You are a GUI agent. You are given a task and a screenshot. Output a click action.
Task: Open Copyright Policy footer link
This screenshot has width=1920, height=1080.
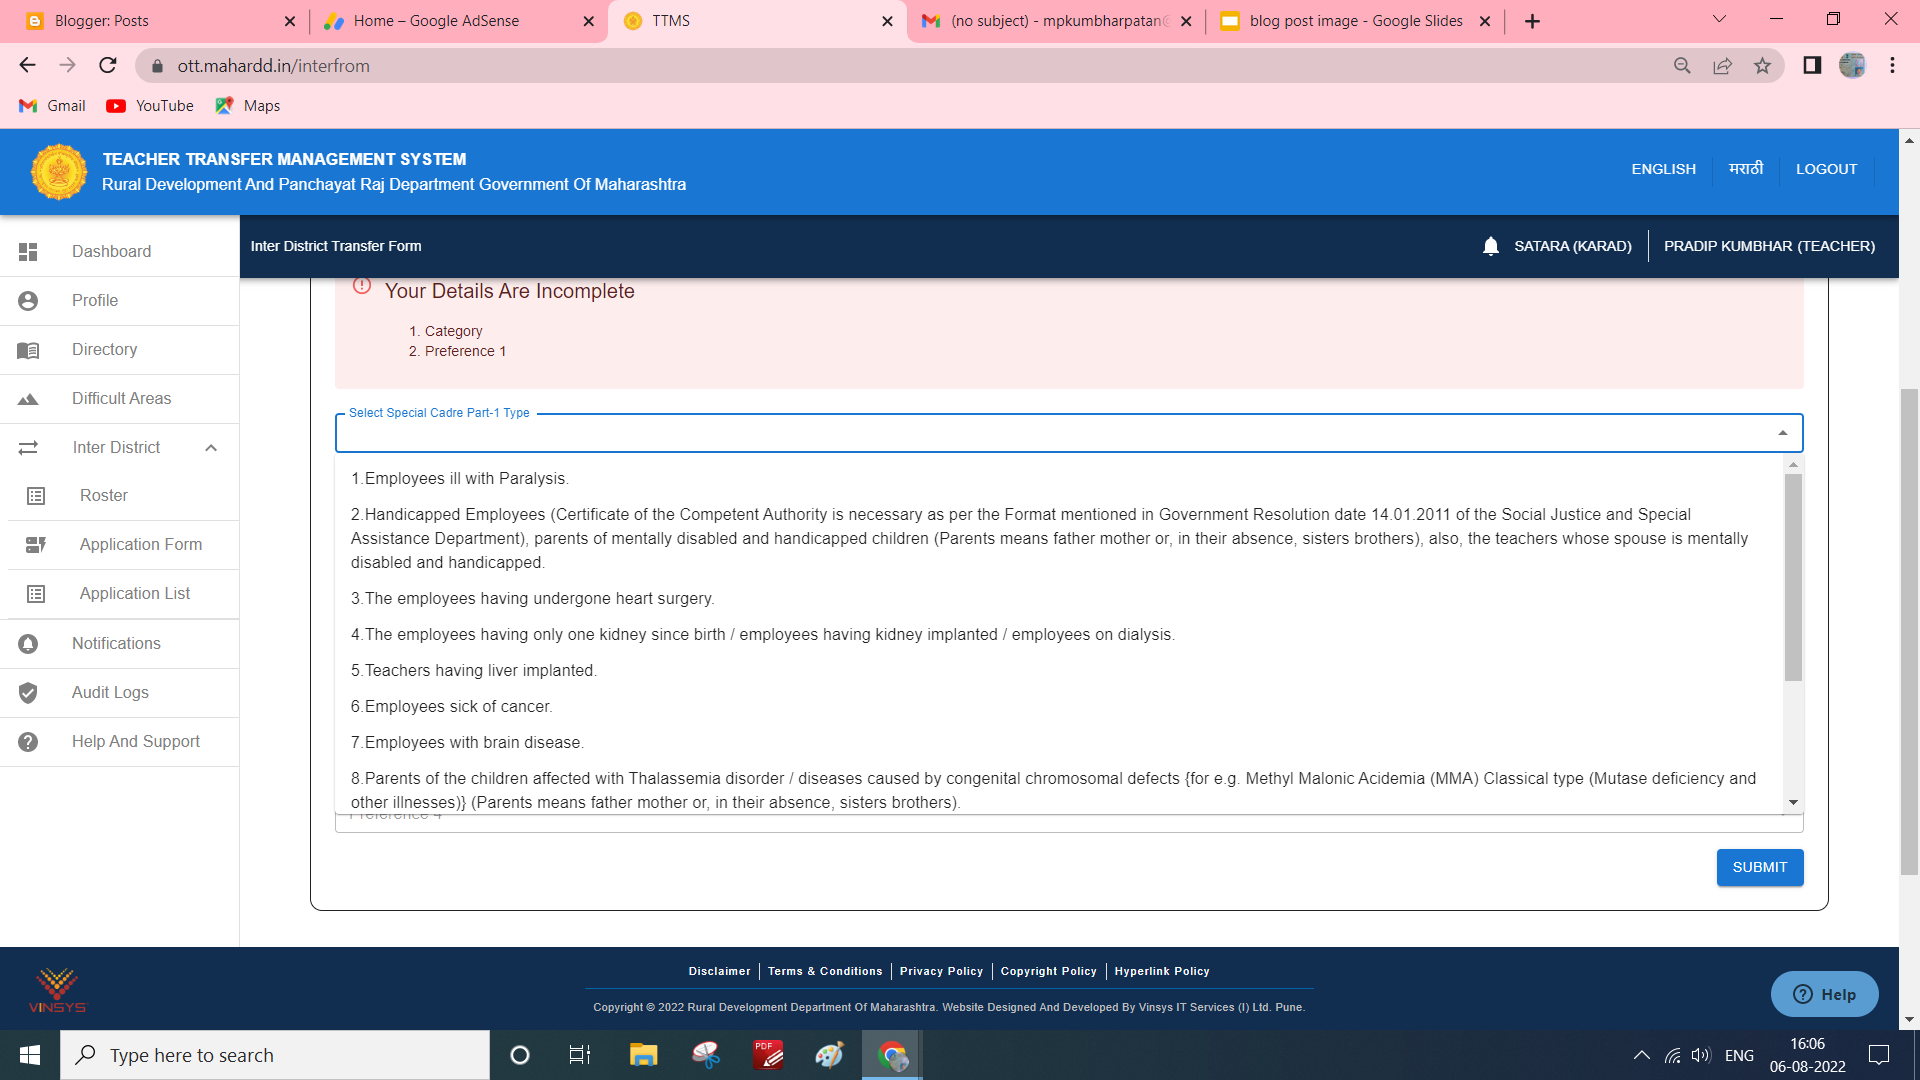pyautogui.click(x=1048, y=972)
